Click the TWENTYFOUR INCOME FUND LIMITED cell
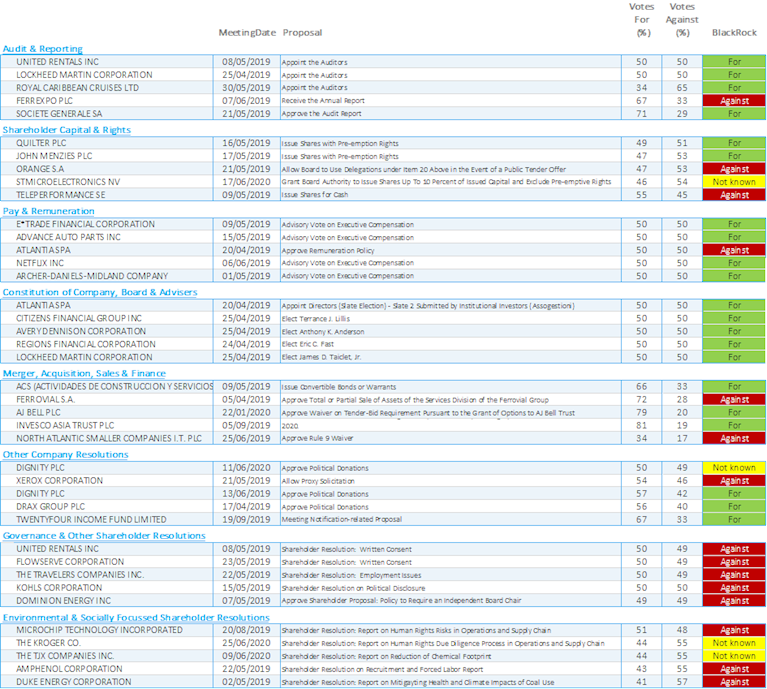 pos(107,519)
